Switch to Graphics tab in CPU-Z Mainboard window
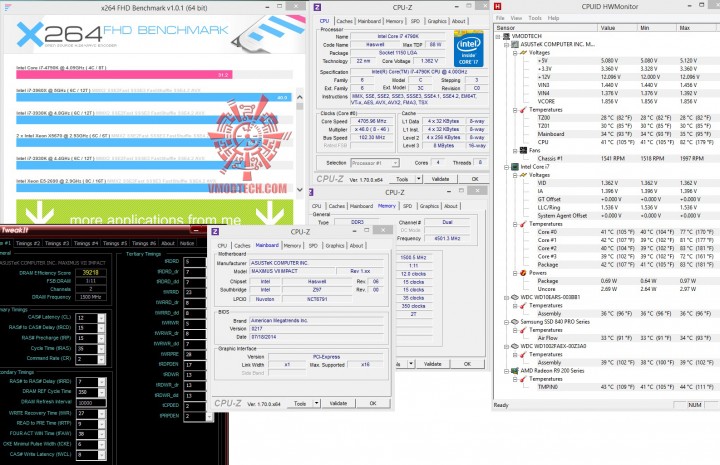 (x=335, y=246)
